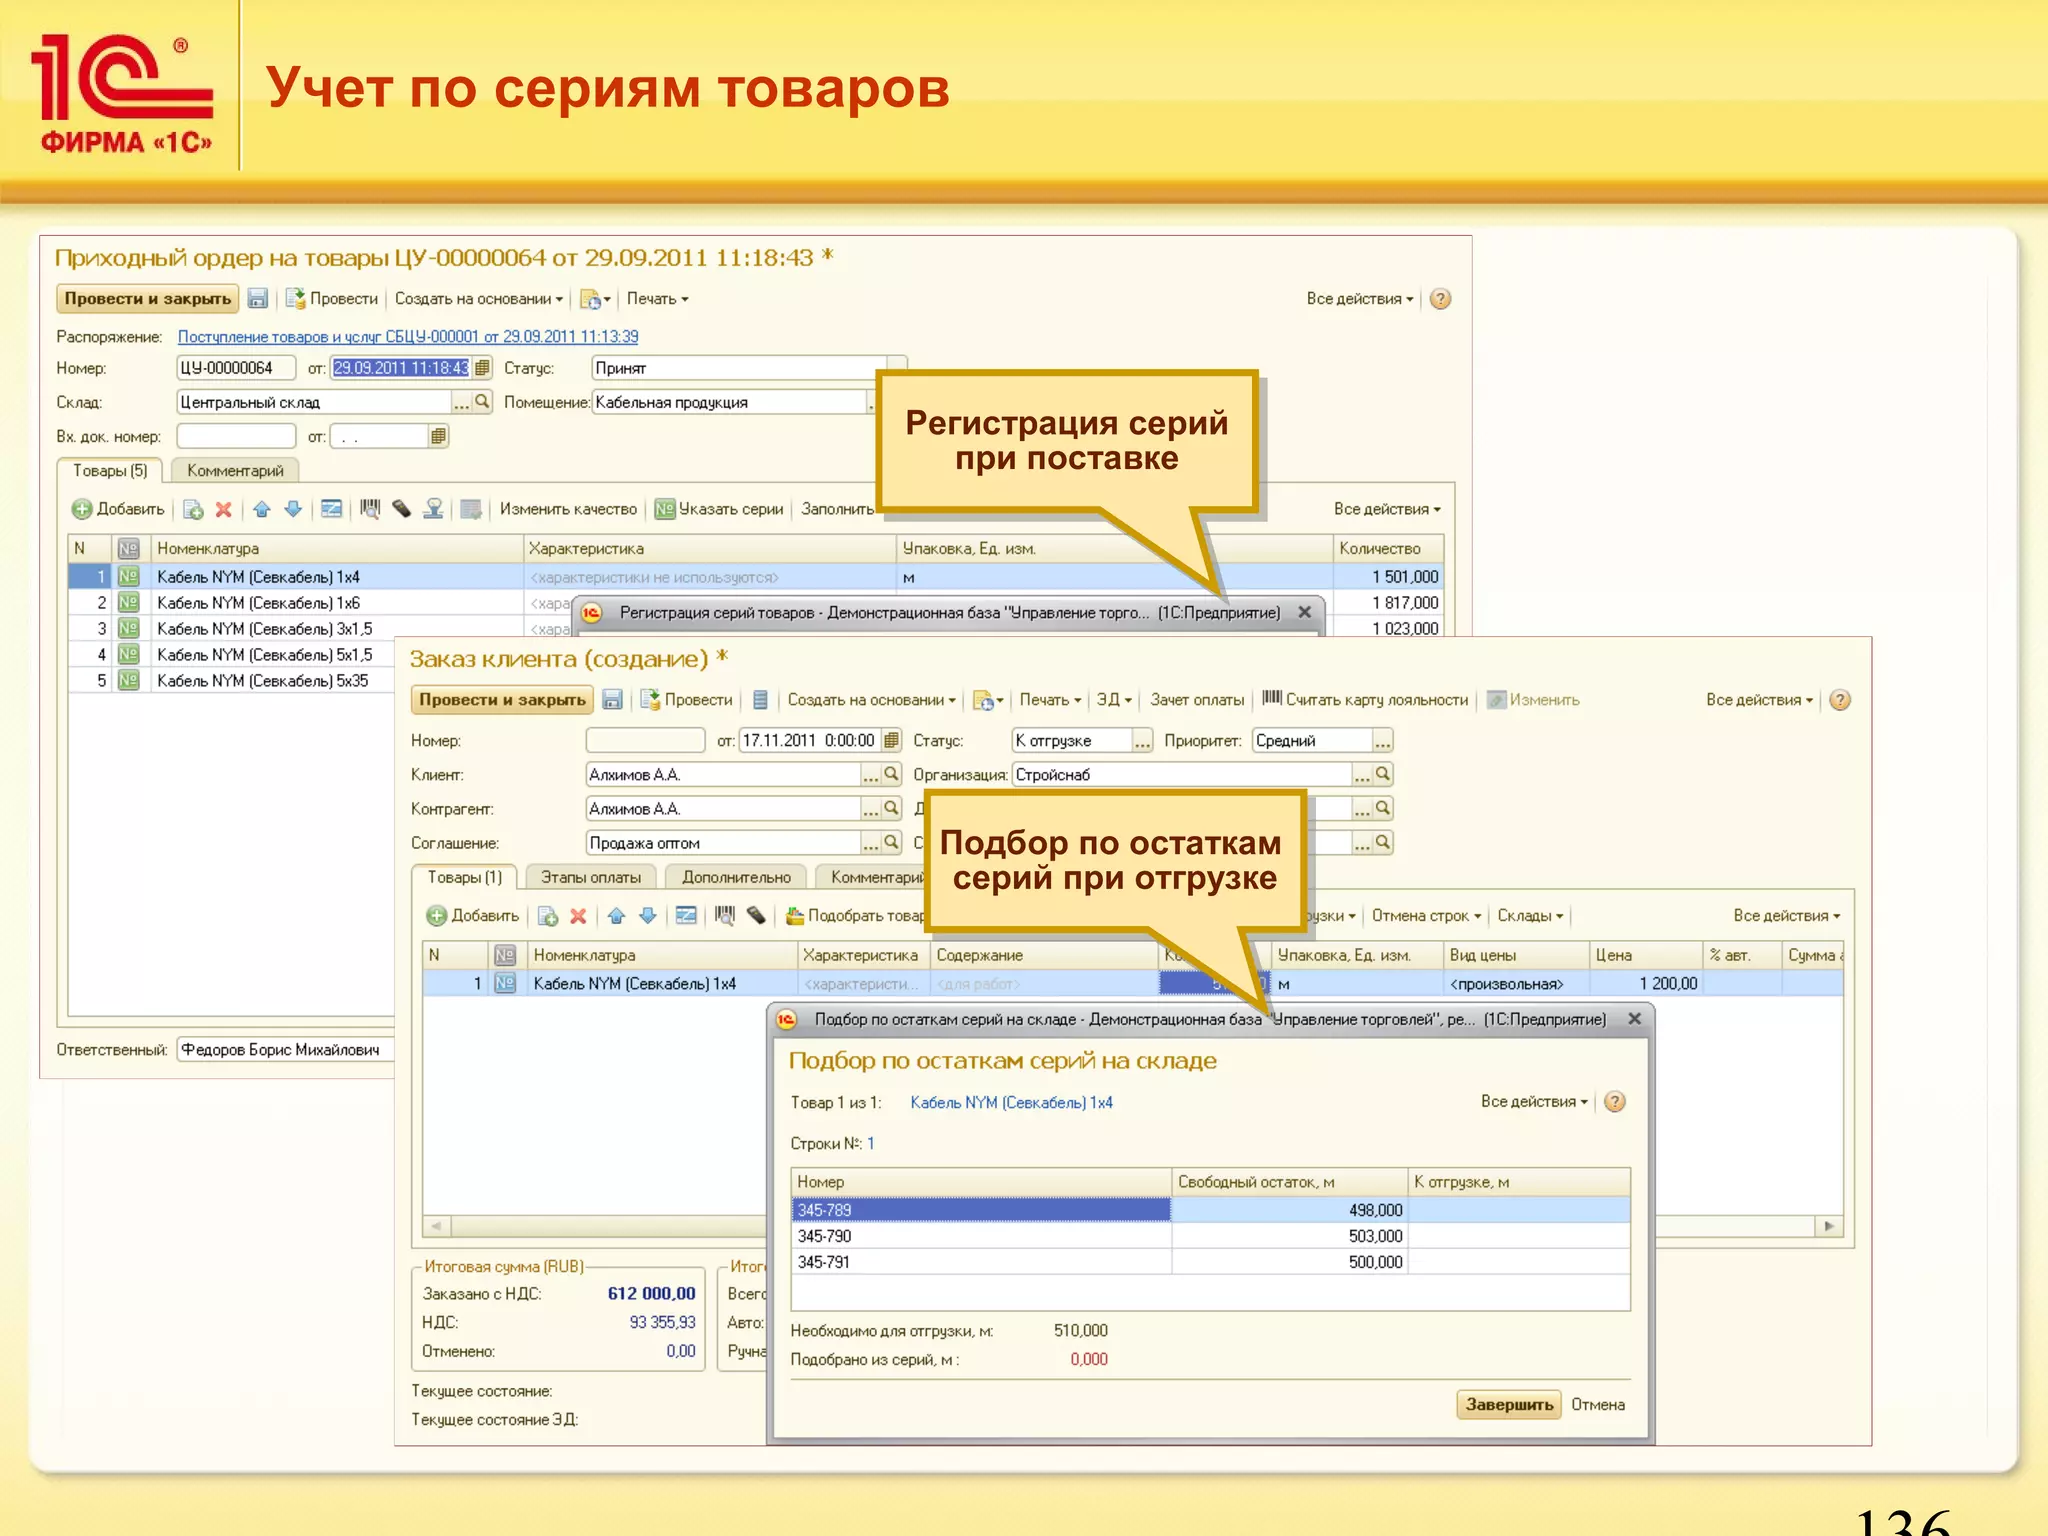Move row down arrow in receipt order goods
2048x1536 pixels.
tap(293, 509)
